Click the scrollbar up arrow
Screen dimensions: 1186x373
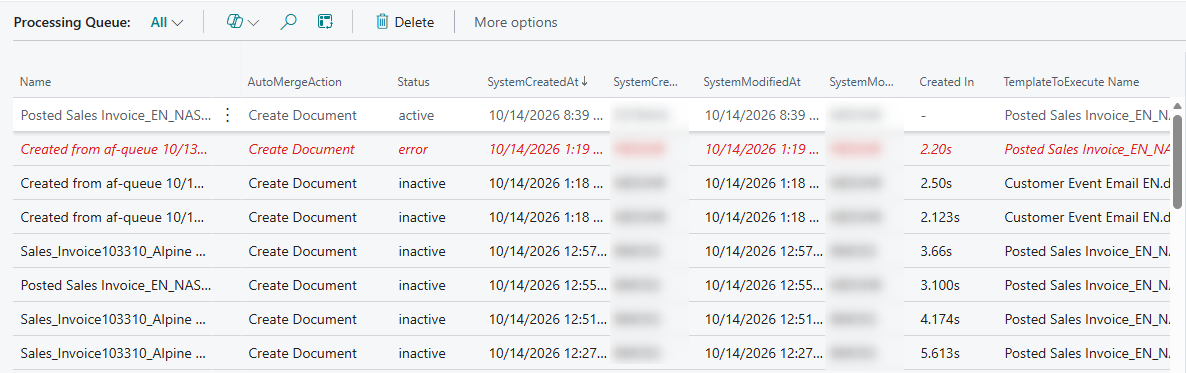(x=1178, y=107)
